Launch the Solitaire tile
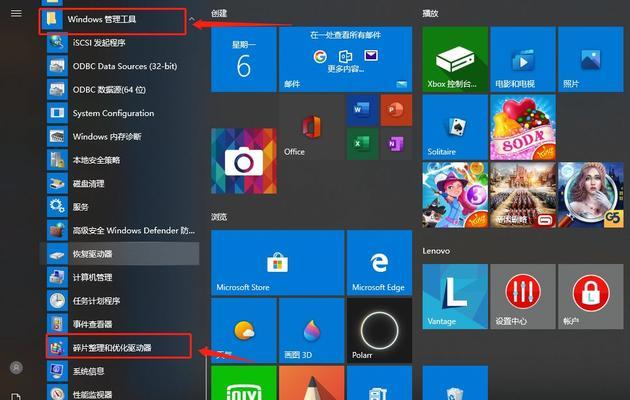This screenshot has width=630, height=400. (x=455, y=127)
